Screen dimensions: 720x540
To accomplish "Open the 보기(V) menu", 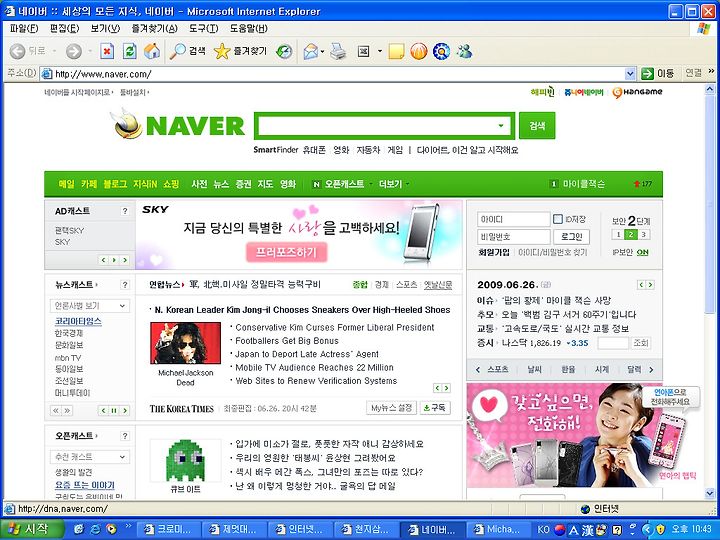I will [x=105, y=28].
